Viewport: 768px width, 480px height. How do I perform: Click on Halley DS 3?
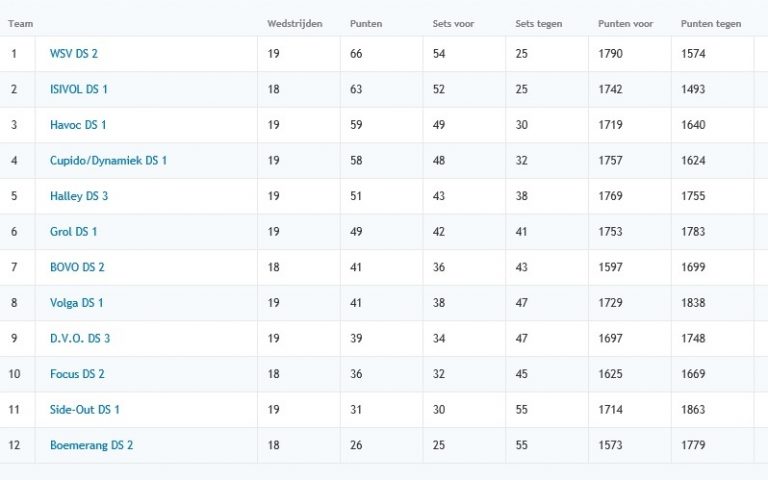[79, 196]
